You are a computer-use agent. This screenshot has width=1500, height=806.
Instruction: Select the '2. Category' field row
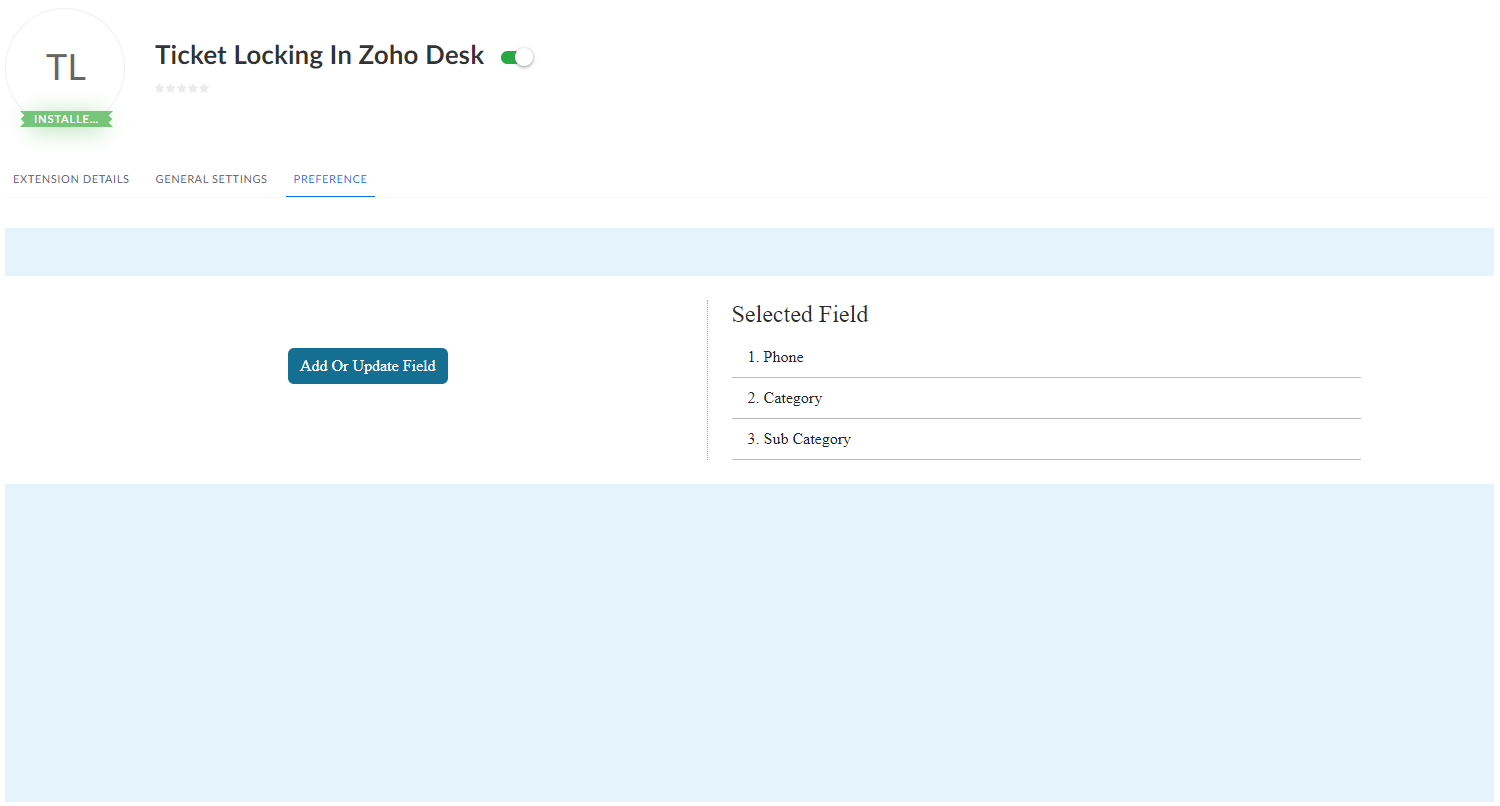pos(1046,398)
